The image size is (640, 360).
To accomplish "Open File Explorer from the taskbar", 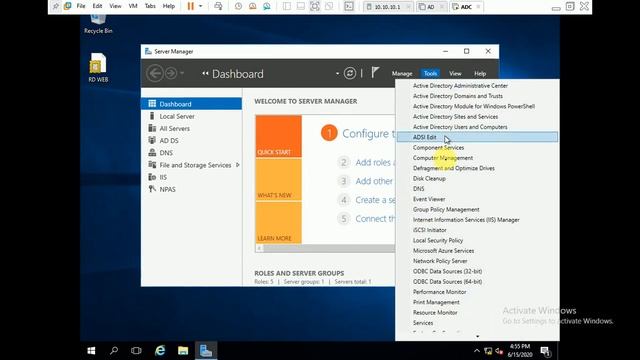I will [183, 351].
